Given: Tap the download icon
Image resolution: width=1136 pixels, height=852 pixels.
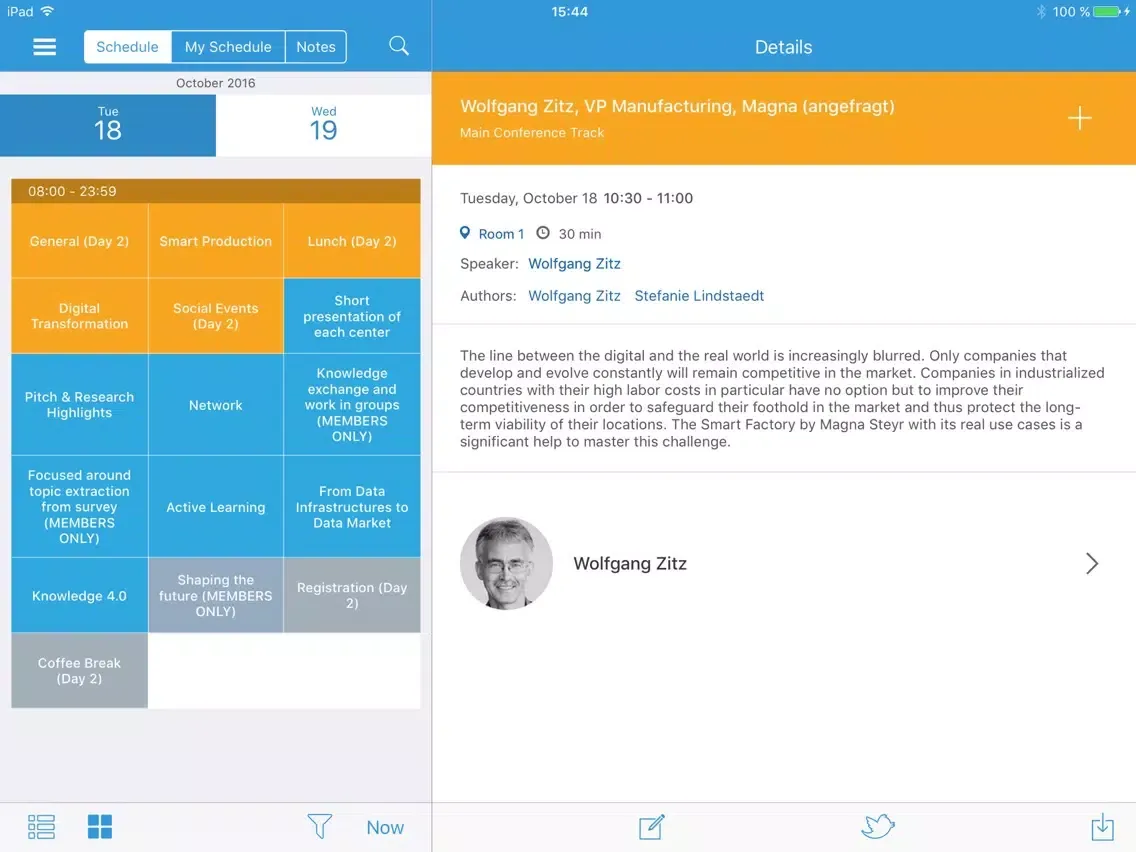Looking at the screenshot, I should pos(1102,827).
